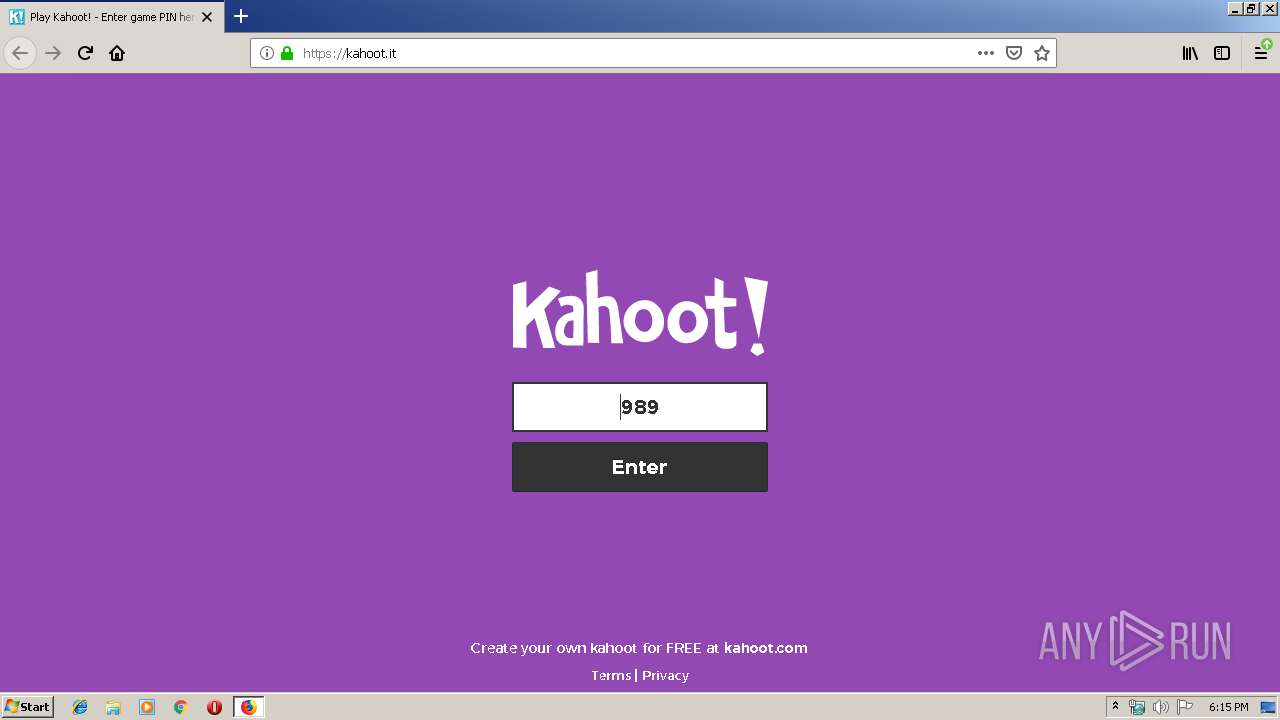Save page to Pocket
Viewport: 1280px width, 720px height.
click(x=1014, y=53)
